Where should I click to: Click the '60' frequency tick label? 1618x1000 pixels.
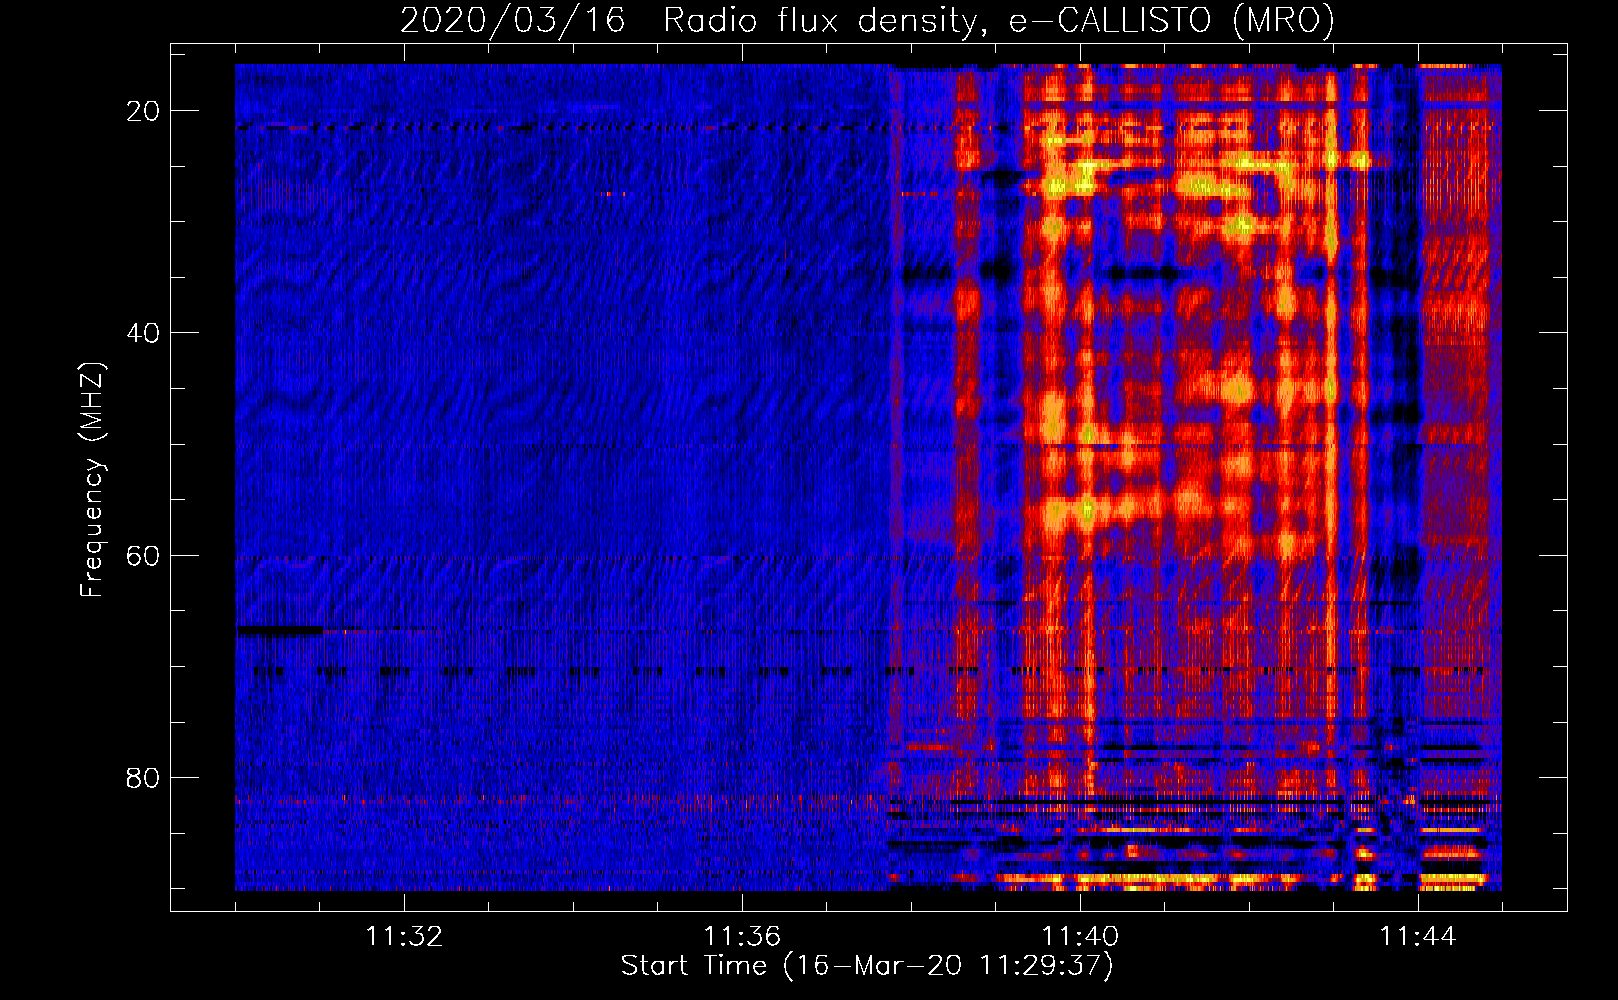tap(144, 555)
